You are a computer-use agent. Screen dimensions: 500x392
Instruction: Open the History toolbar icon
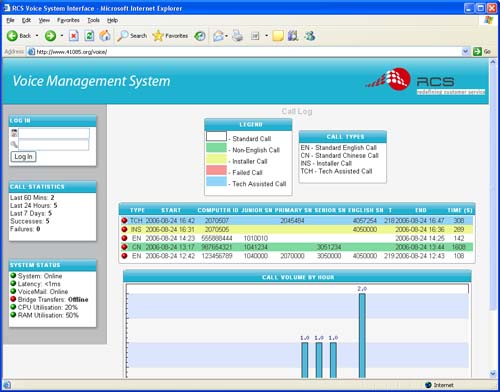pos(200,36)
